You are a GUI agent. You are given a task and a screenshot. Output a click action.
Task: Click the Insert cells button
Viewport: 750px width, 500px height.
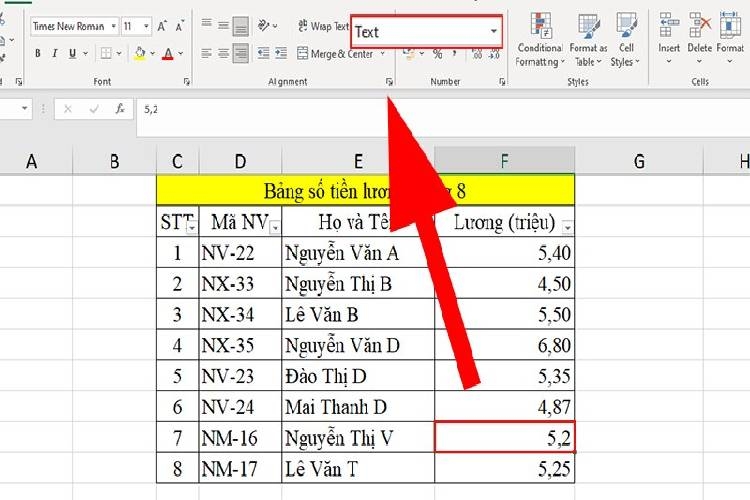[669, 38]
